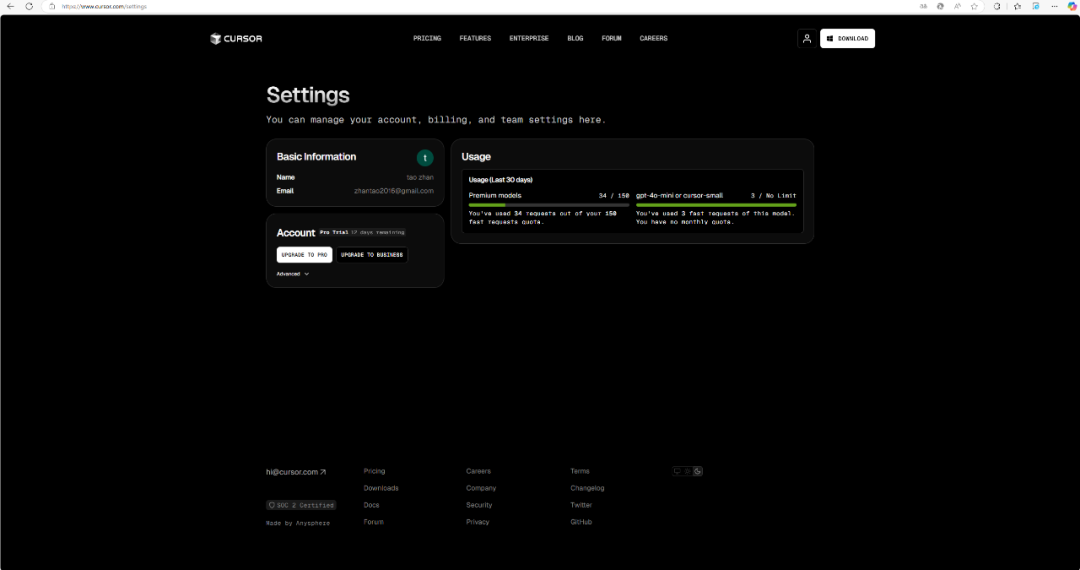Open the Blog nav item
1080x570 pixels.
[575, 39]
